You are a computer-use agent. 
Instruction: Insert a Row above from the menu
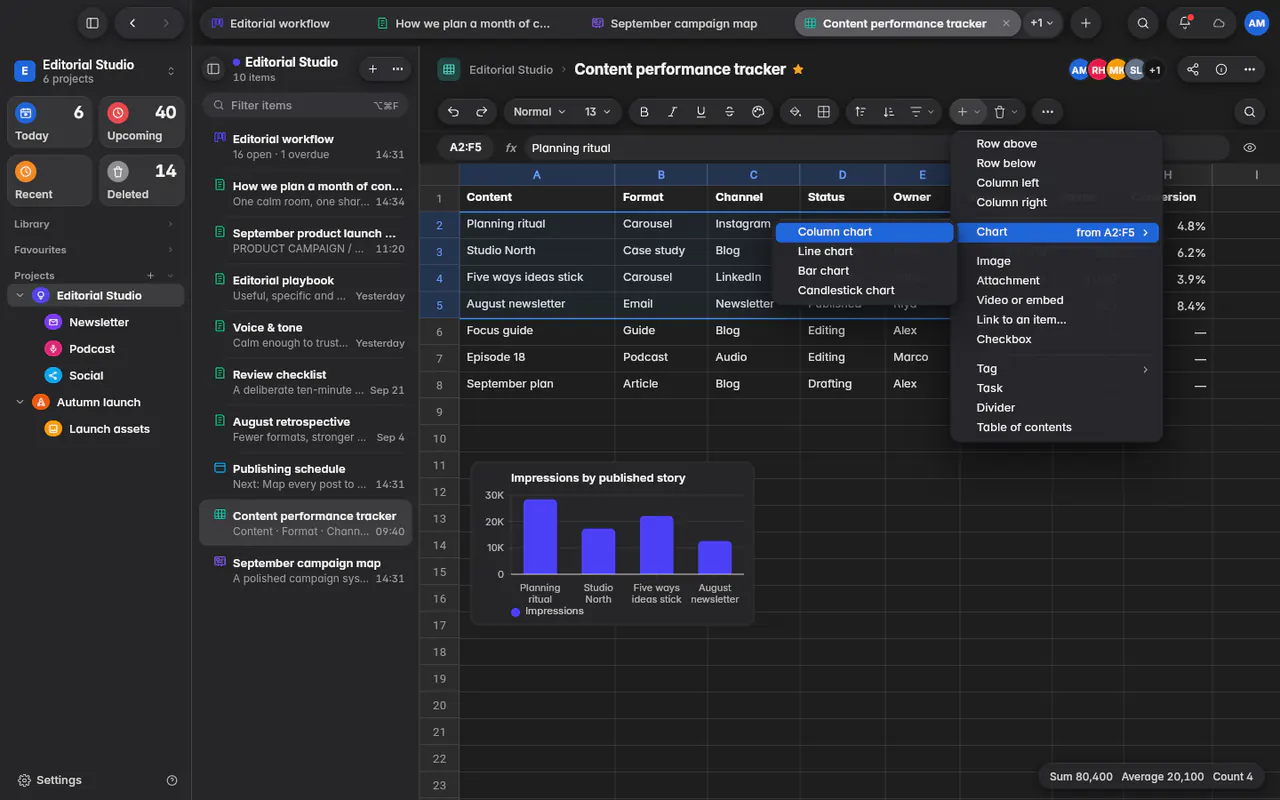coord(1057,144)
